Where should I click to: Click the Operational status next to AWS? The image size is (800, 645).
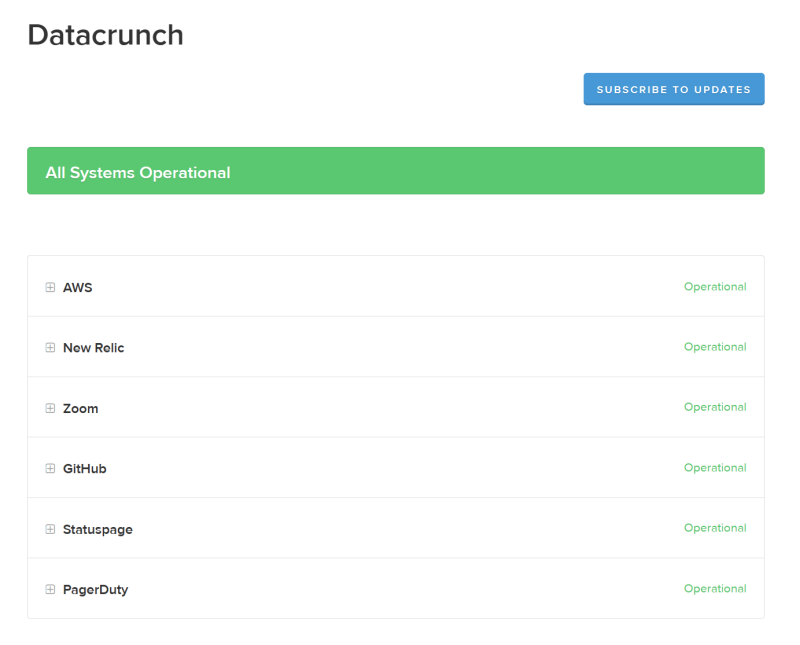coord(715,287)
